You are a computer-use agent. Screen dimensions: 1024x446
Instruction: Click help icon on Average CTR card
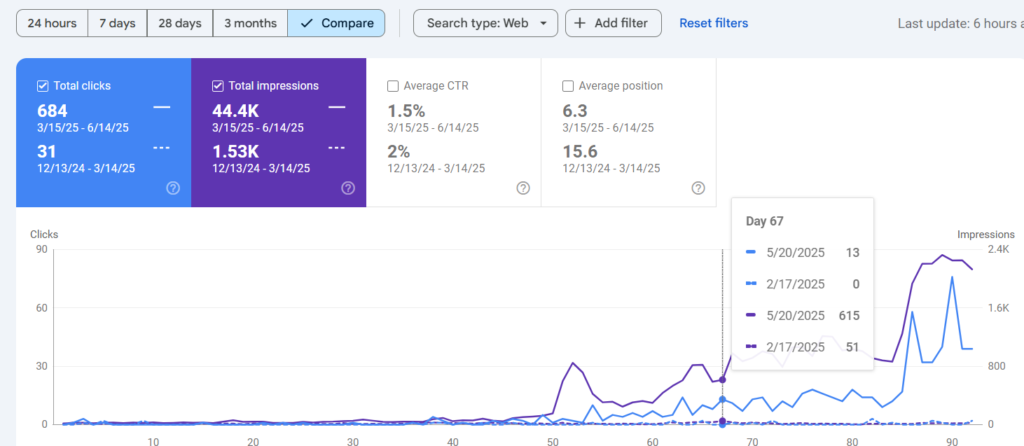click(523, 188)
